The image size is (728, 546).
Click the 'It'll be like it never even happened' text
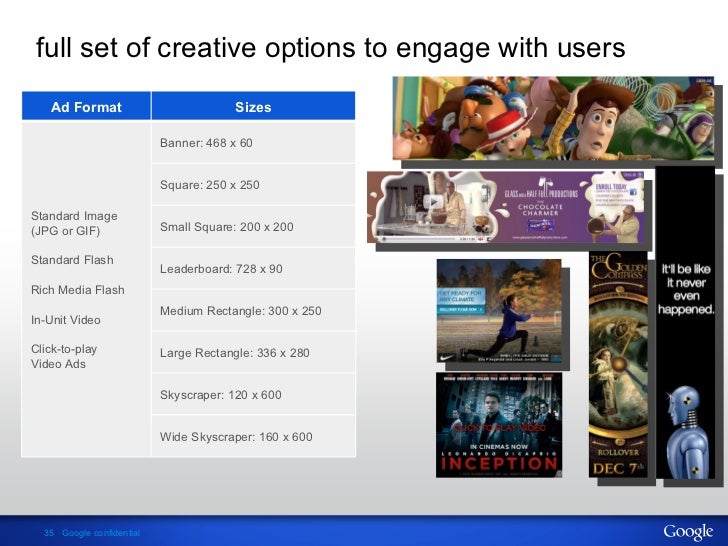pos(686,289)
